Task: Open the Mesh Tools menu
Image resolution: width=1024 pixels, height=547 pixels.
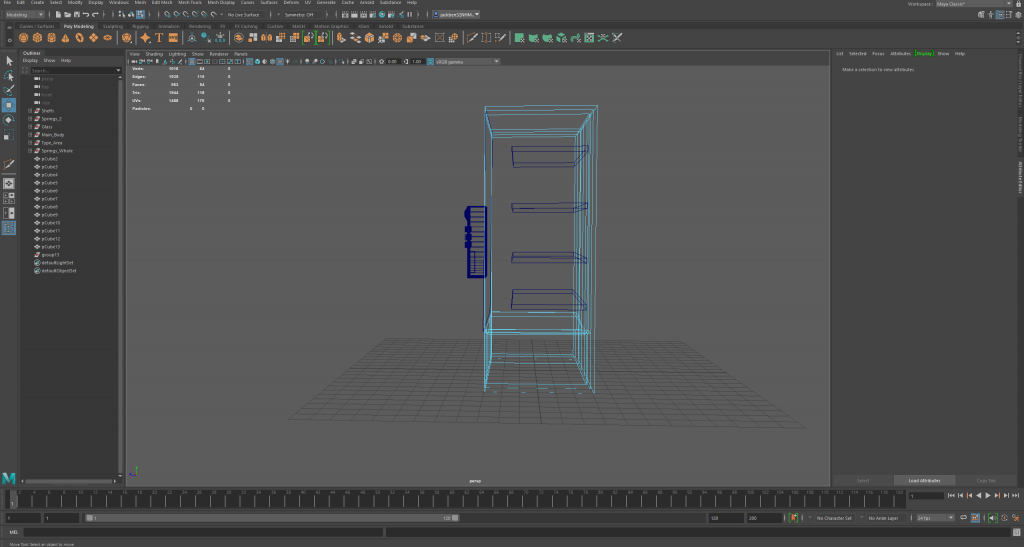Action: click(190, 3)
